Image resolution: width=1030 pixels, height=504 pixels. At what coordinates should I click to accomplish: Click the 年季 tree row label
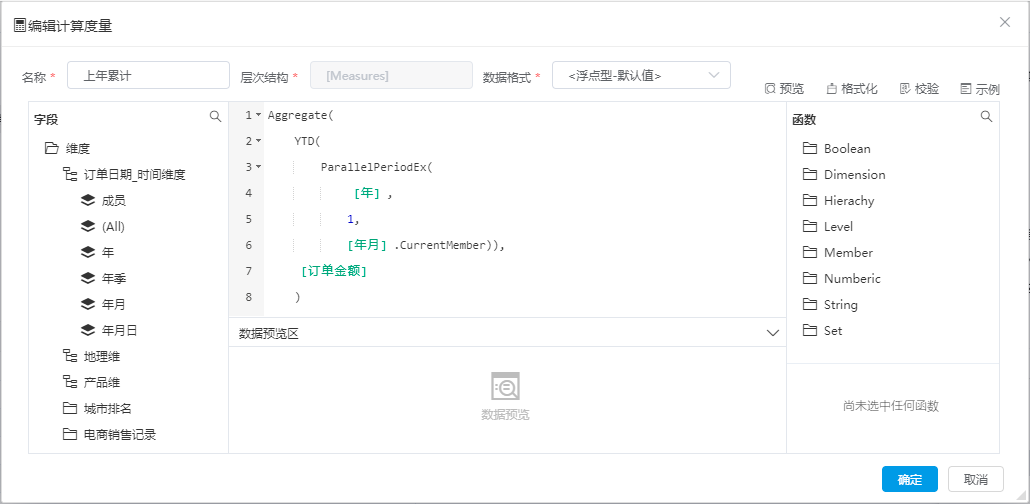coord(114,279)
